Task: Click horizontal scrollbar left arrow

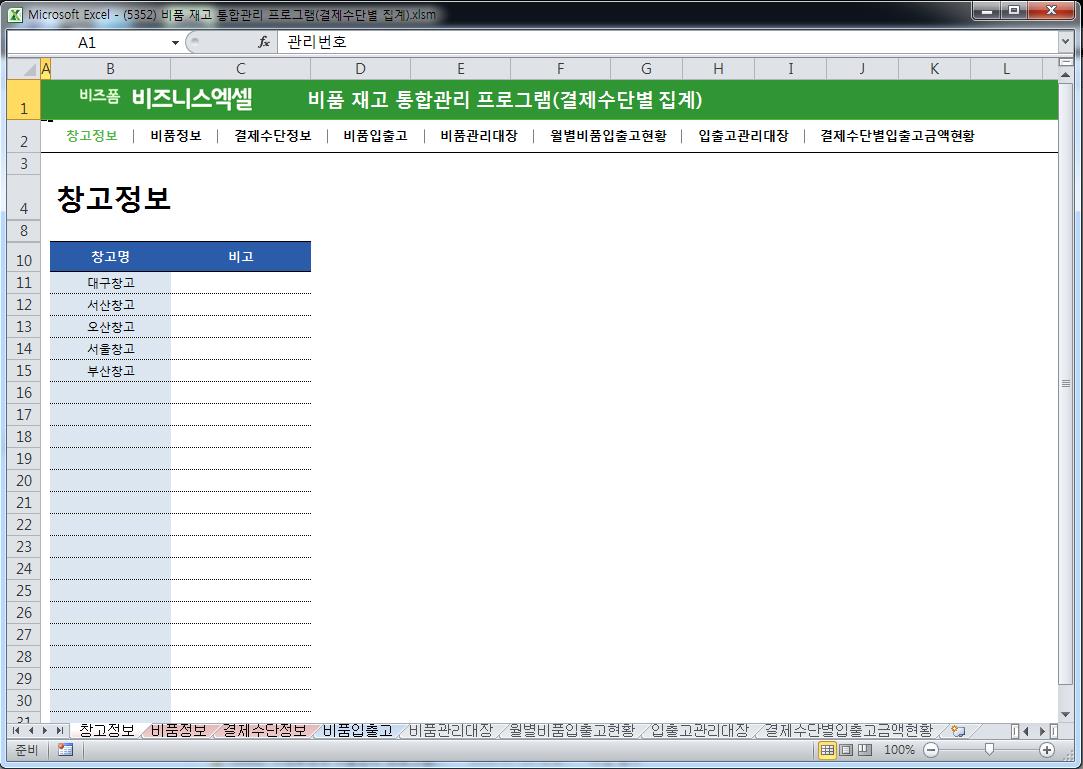Action: [x=1026, y=730]
